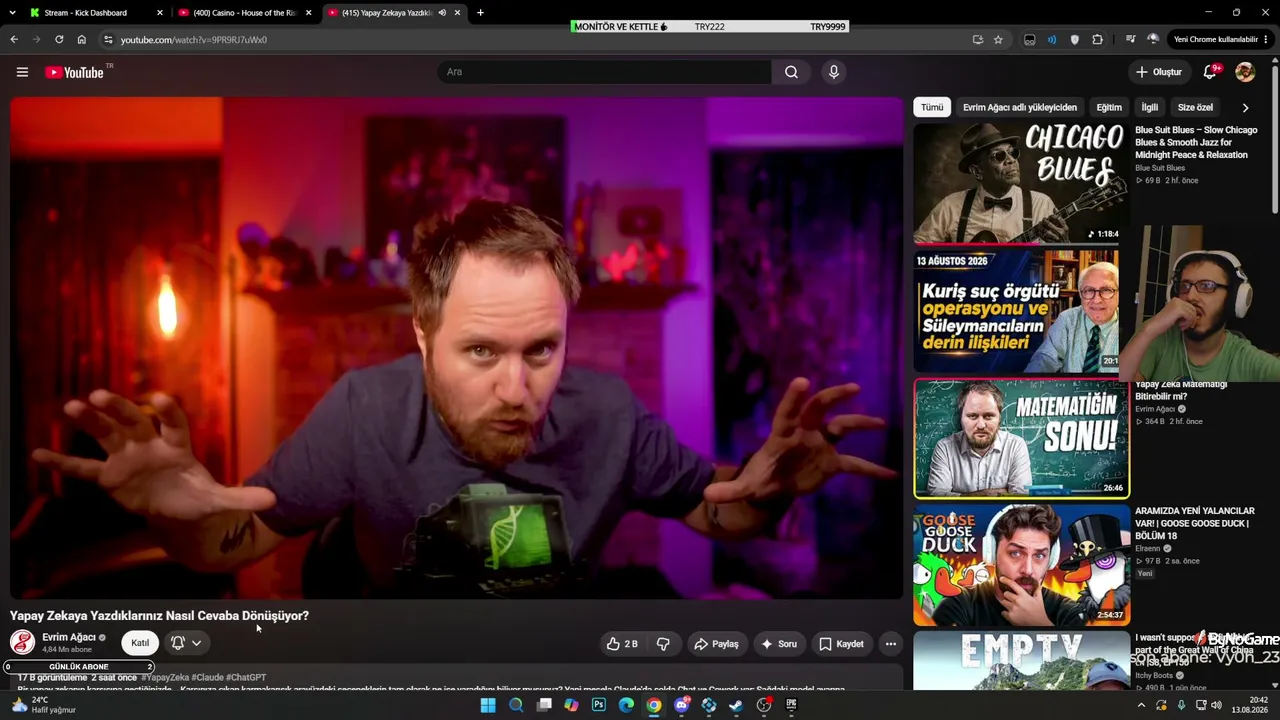Open YouTube notifications bell
Image resolution: width=1280 pixels, height=720 pixels.
pyautogui.click(x=1210, y=72)
